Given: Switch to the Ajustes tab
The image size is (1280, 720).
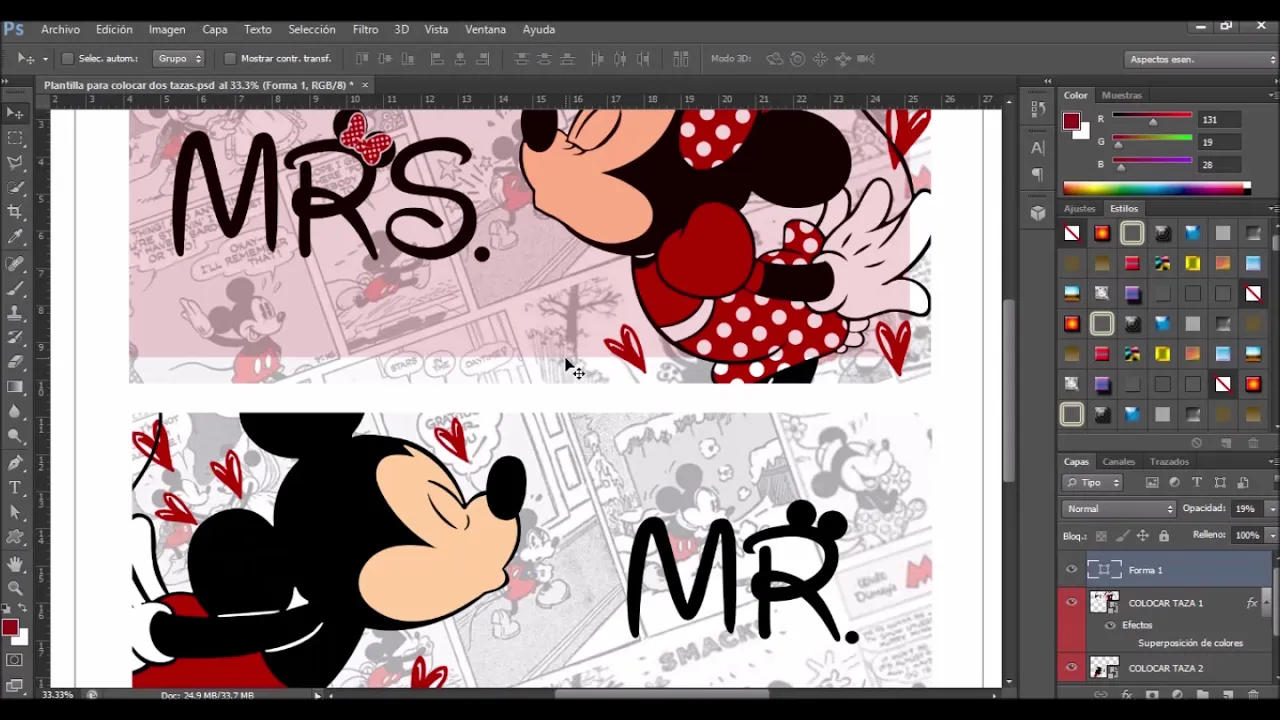Looking at the screenshot, I should coord(1079,209).
